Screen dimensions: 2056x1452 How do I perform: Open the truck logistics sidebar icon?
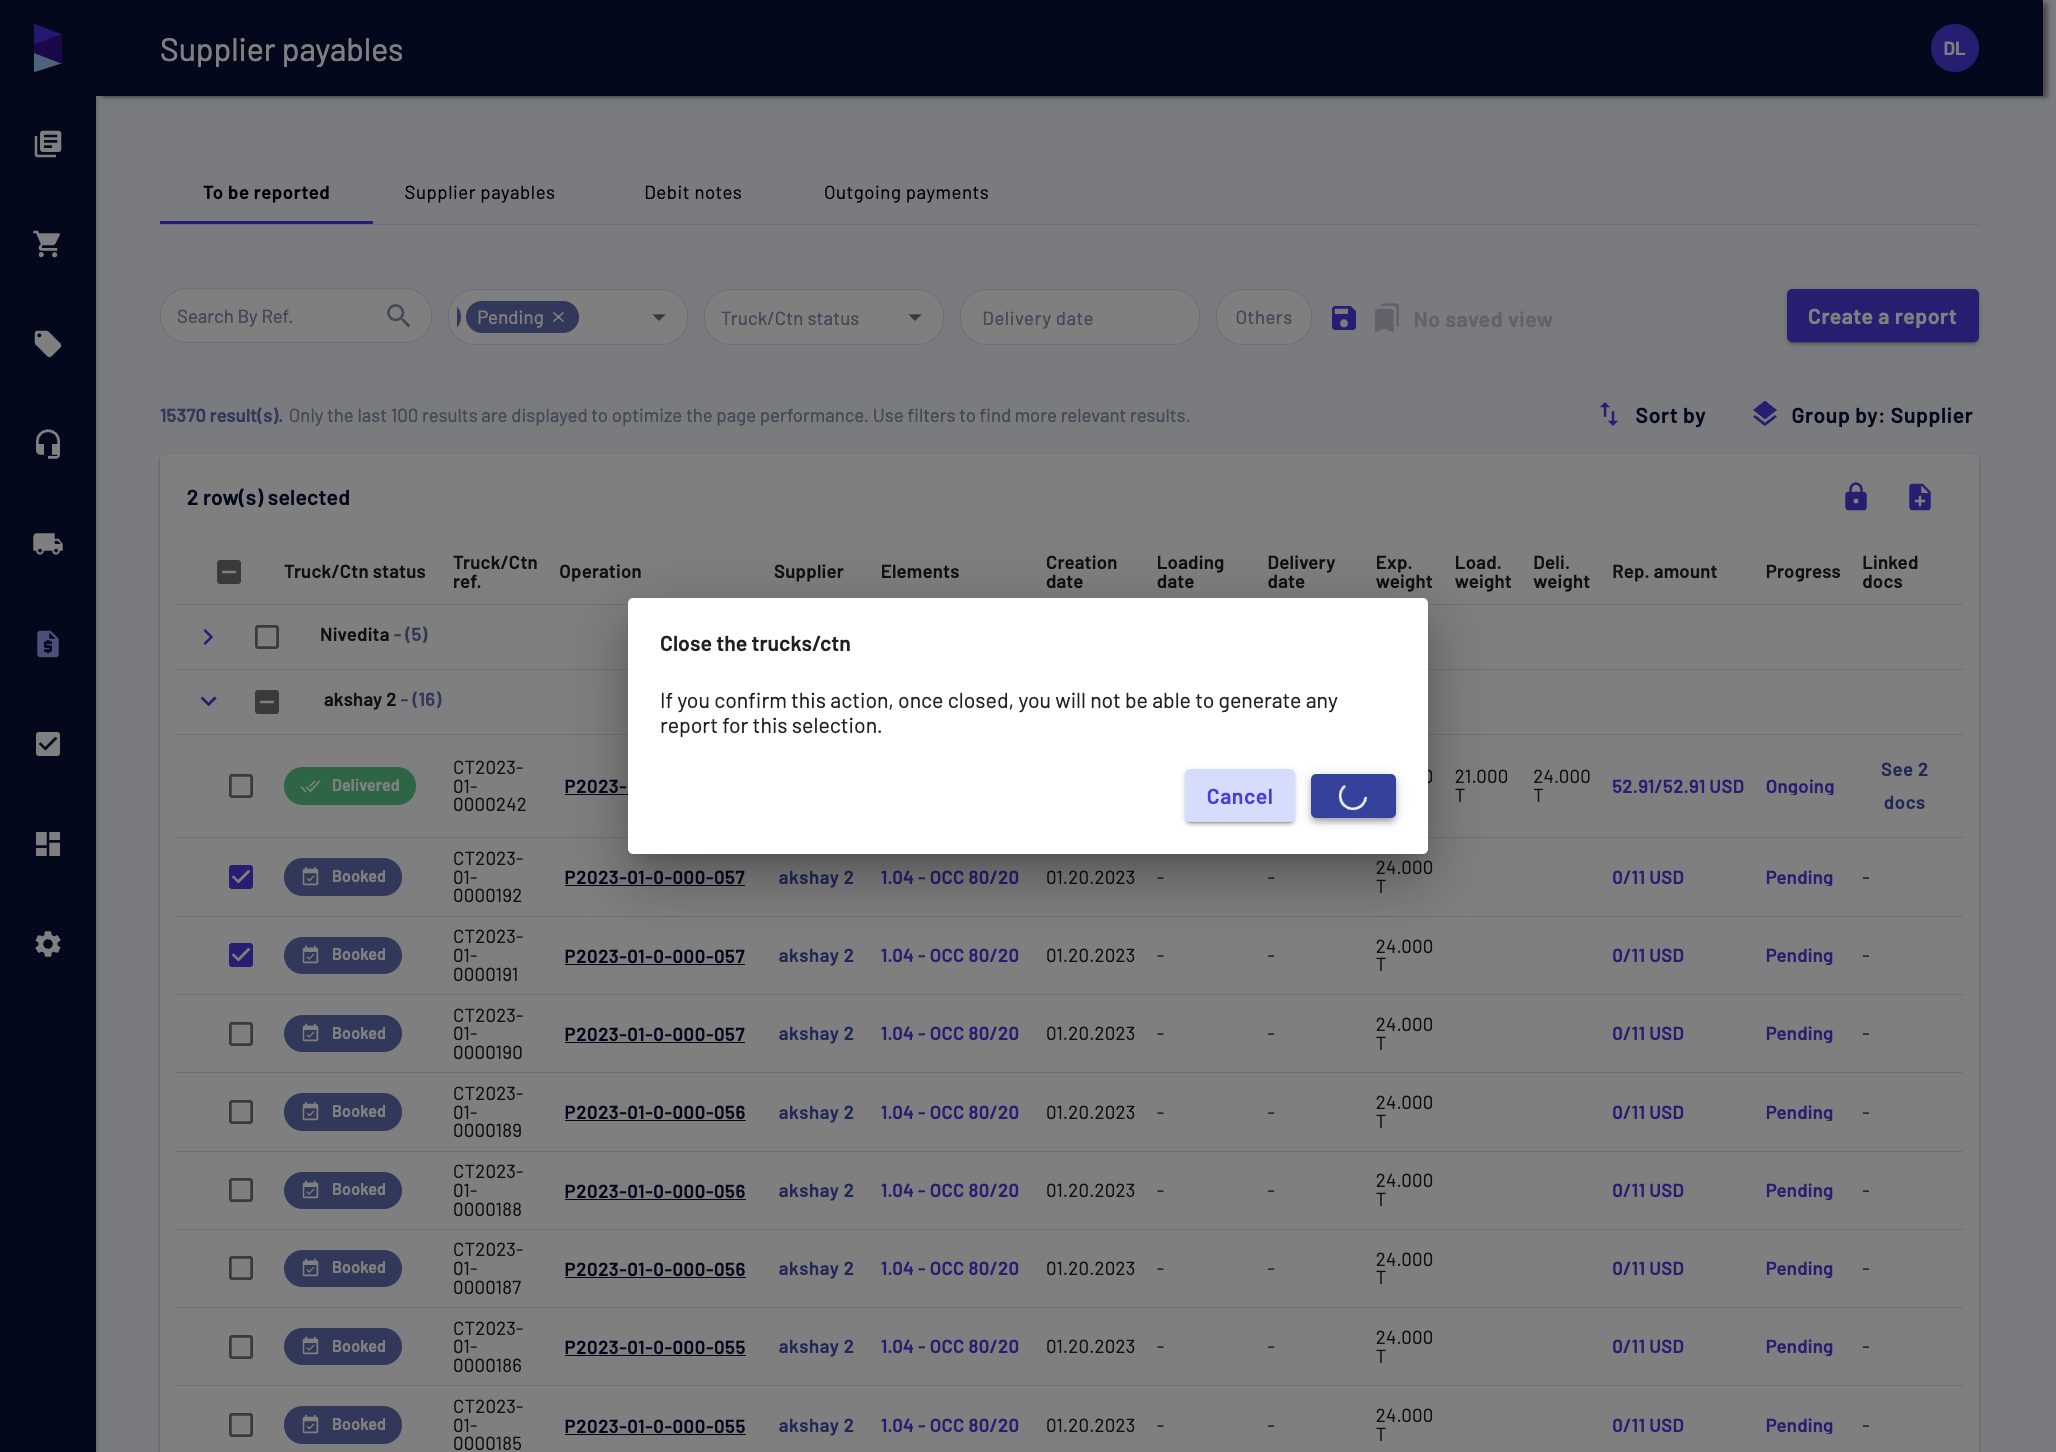click(48, 544)
